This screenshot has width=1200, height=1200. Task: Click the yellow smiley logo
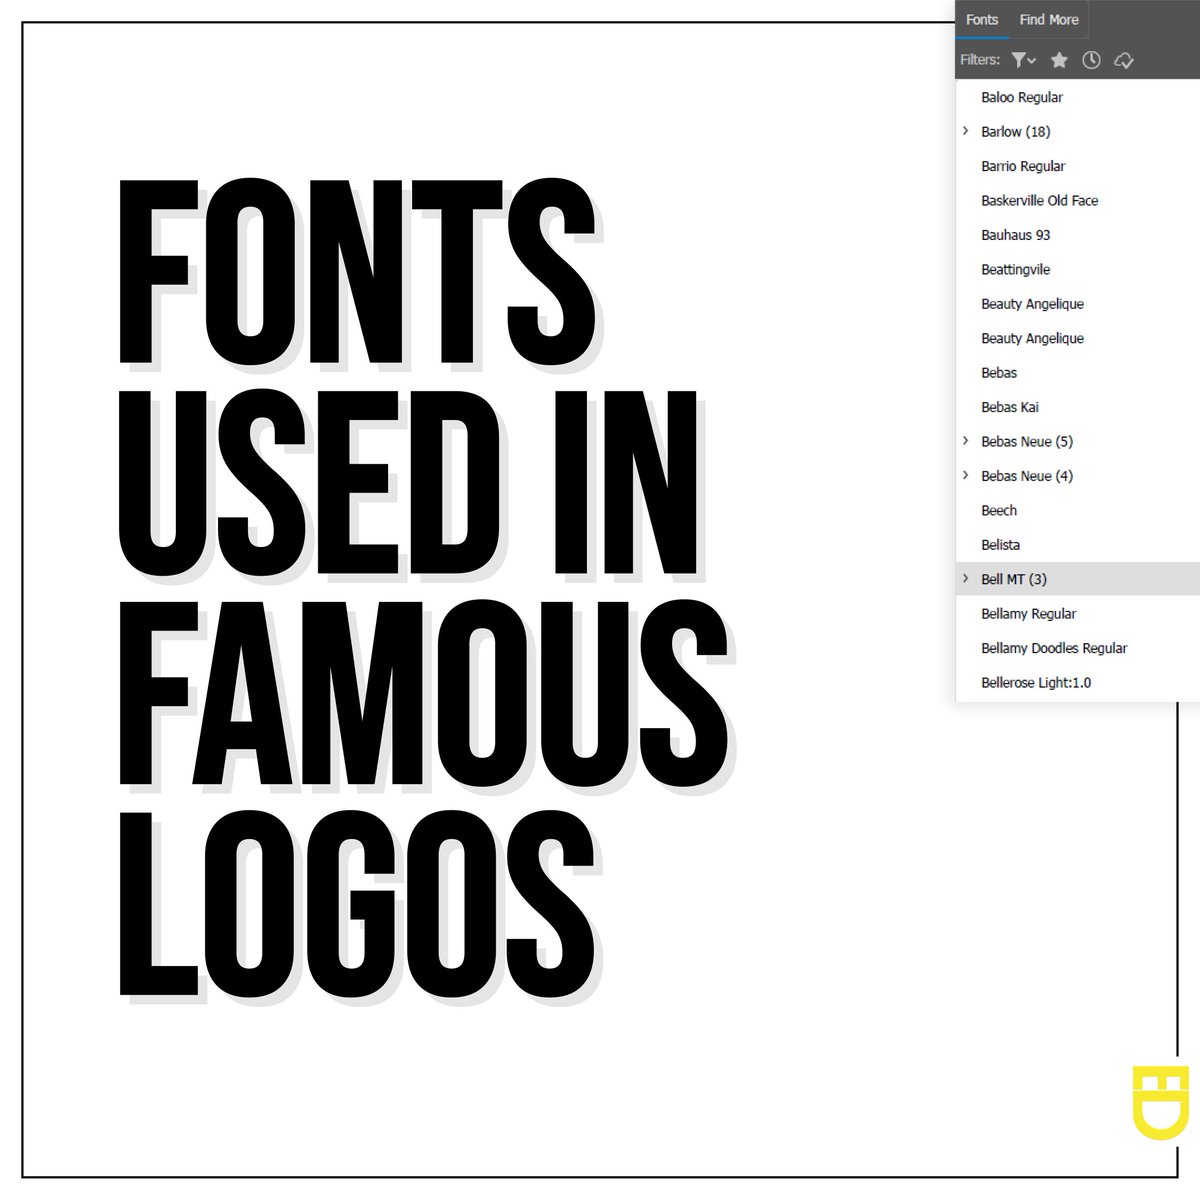tap(1161, 1102)
